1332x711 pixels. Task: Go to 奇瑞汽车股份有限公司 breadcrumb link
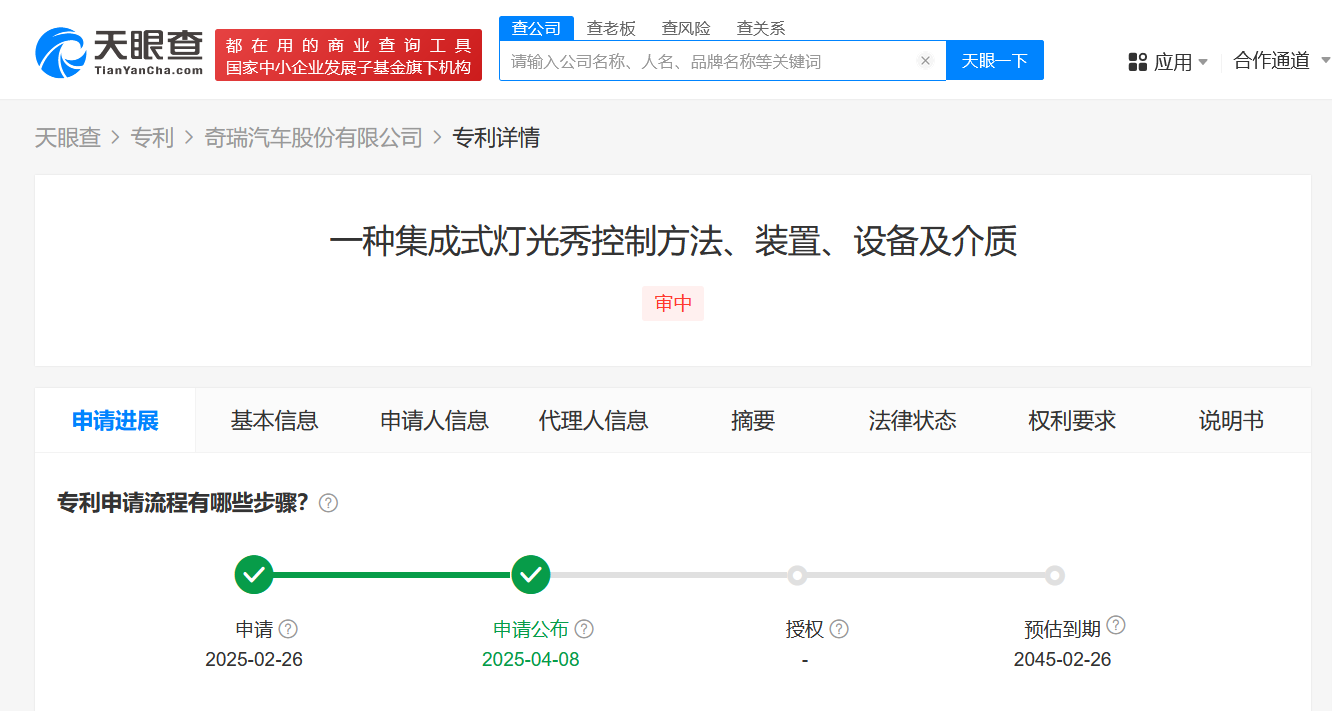313,138
